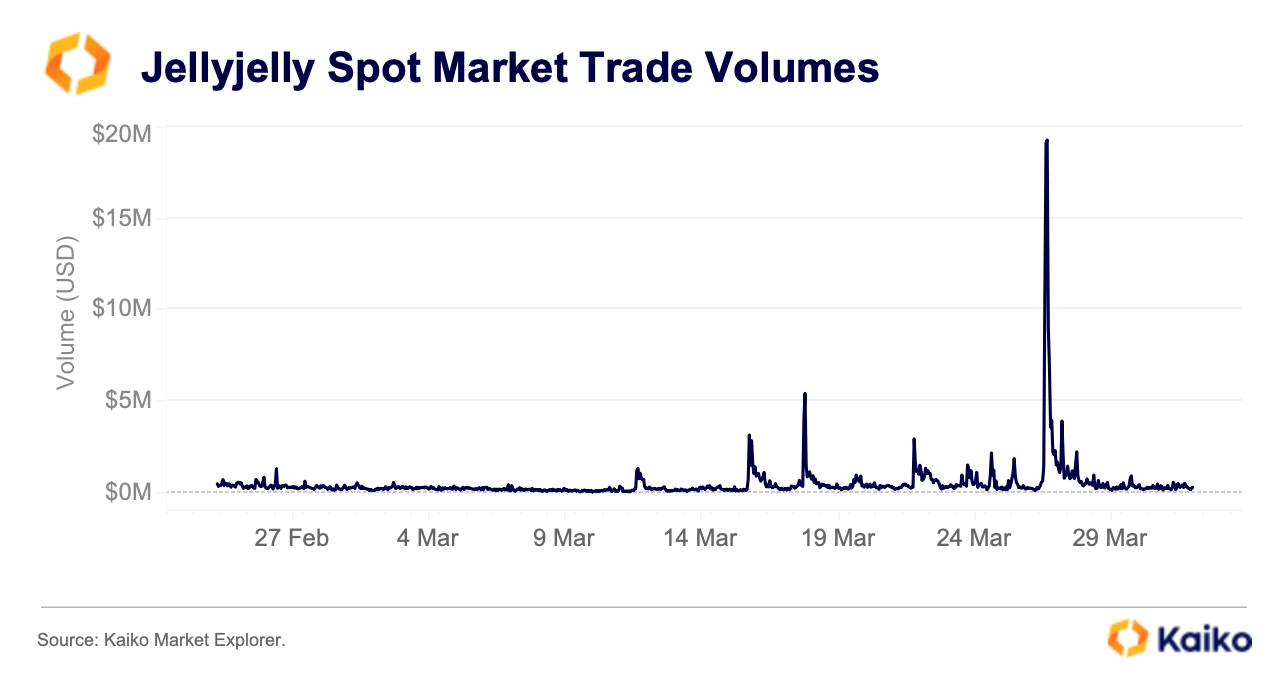Click the $0M y-axis label

click(128, 492)
